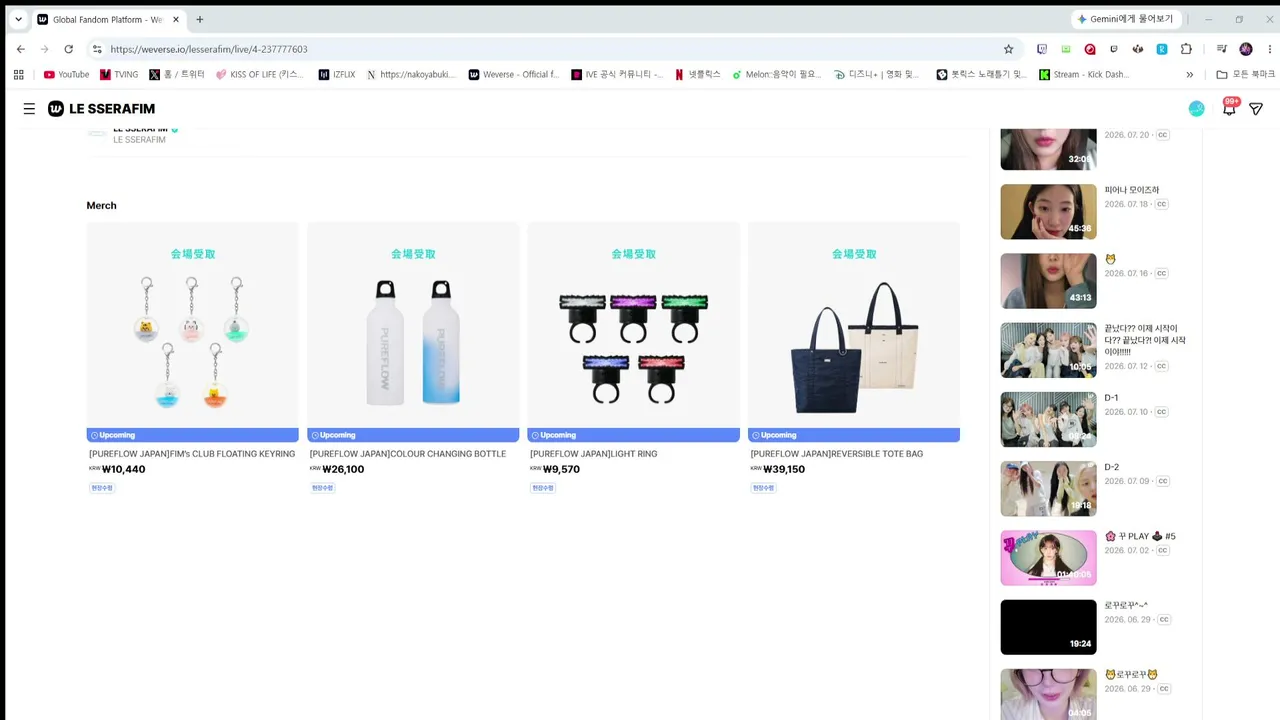Open the 디즈니+ bookmark
The width and height of the screenshot is (1280, 720).
[x=876, y=74]
